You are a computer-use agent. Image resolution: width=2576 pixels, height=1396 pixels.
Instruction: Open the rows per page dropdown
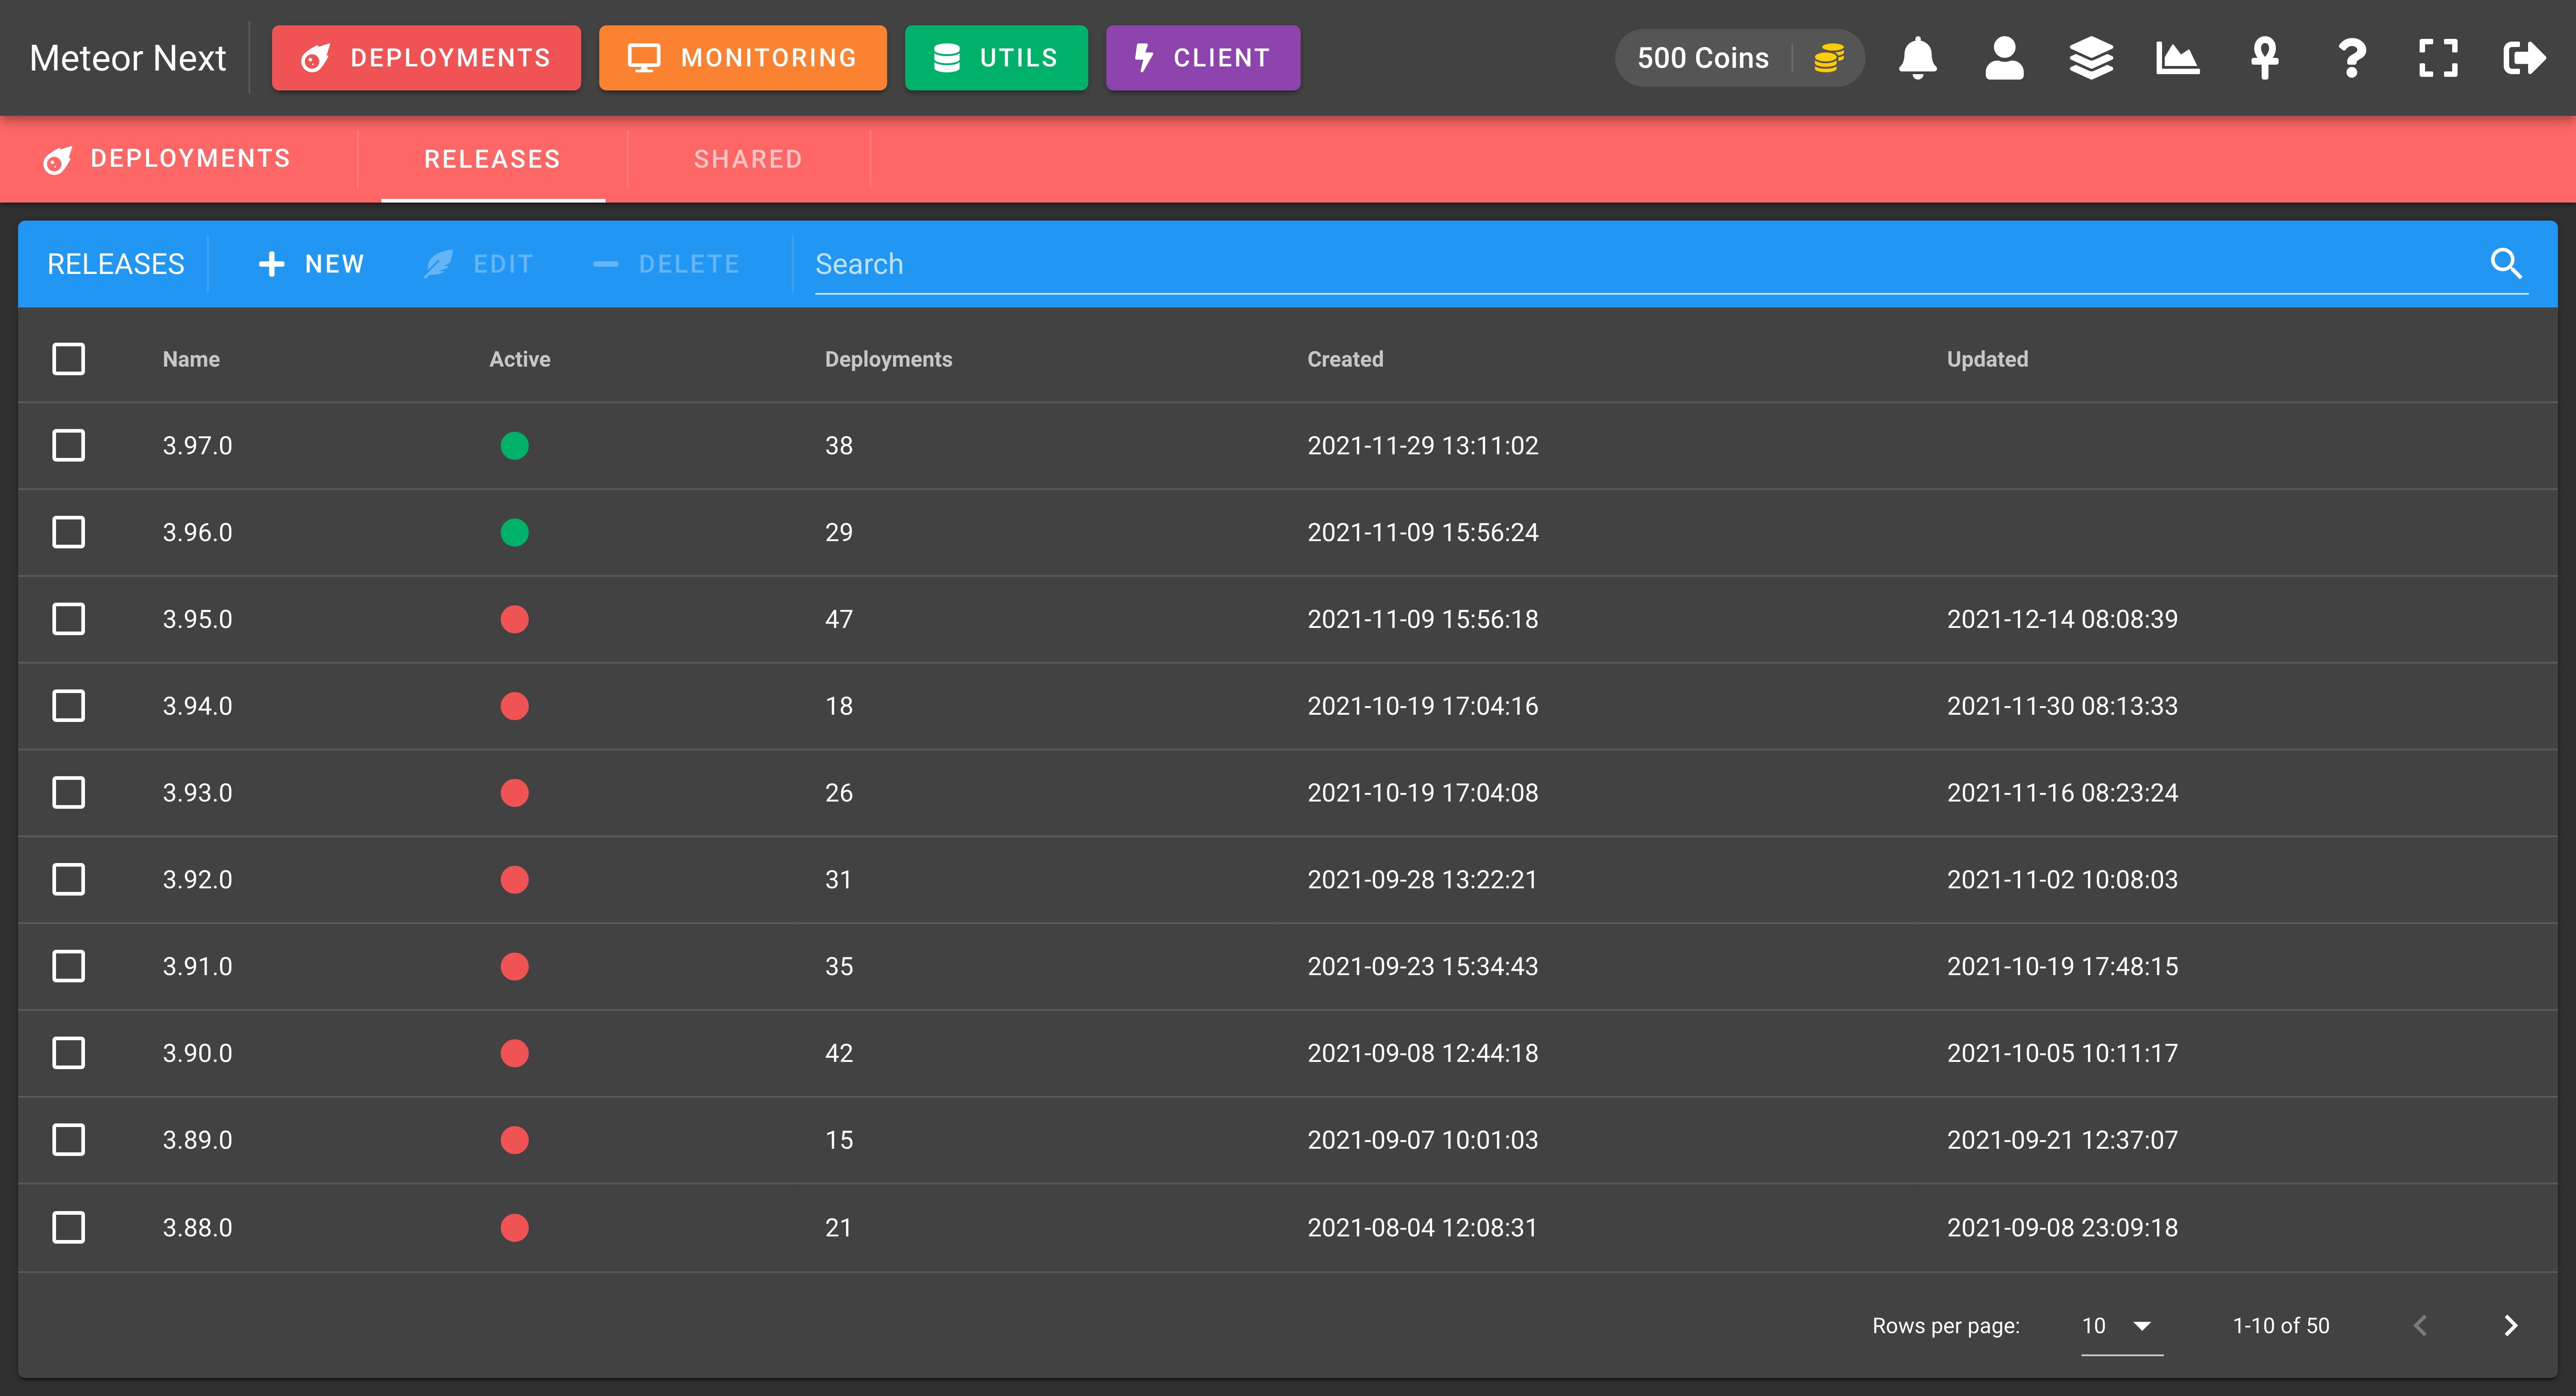(2121, 1326)
